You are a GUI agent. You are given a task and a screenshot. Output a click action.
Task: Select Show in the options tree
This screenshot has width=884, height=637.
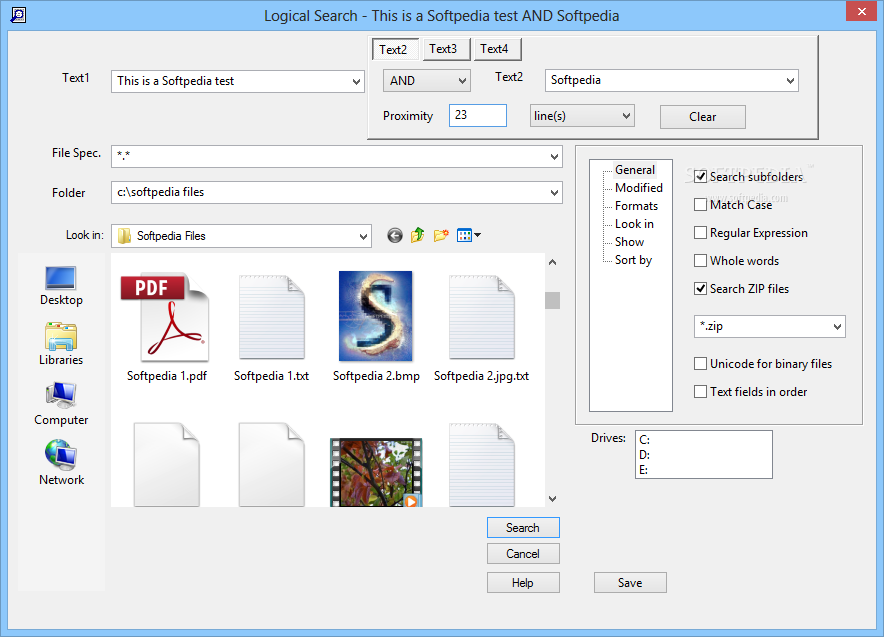pyautogui.click(x=629, y=242)
